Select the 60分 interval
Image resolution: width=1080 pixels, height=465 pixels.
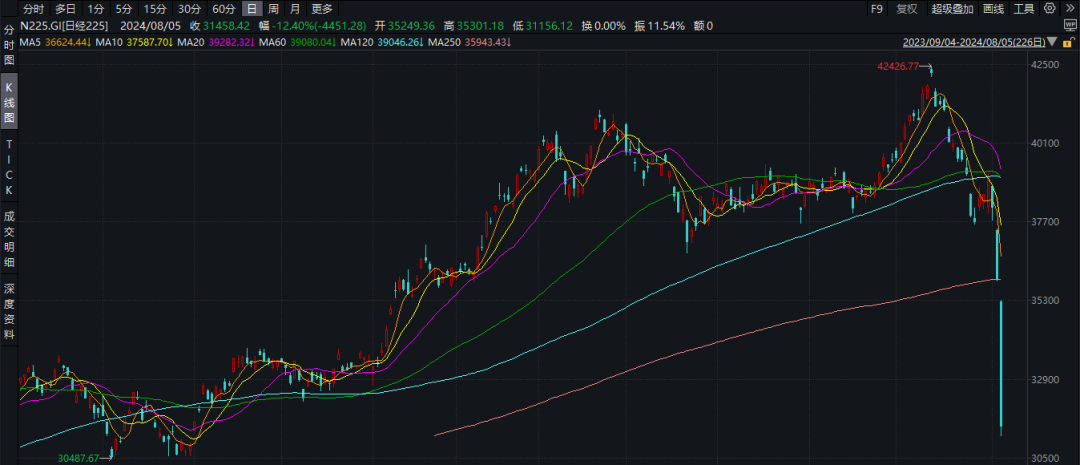[x=223, y=9]
